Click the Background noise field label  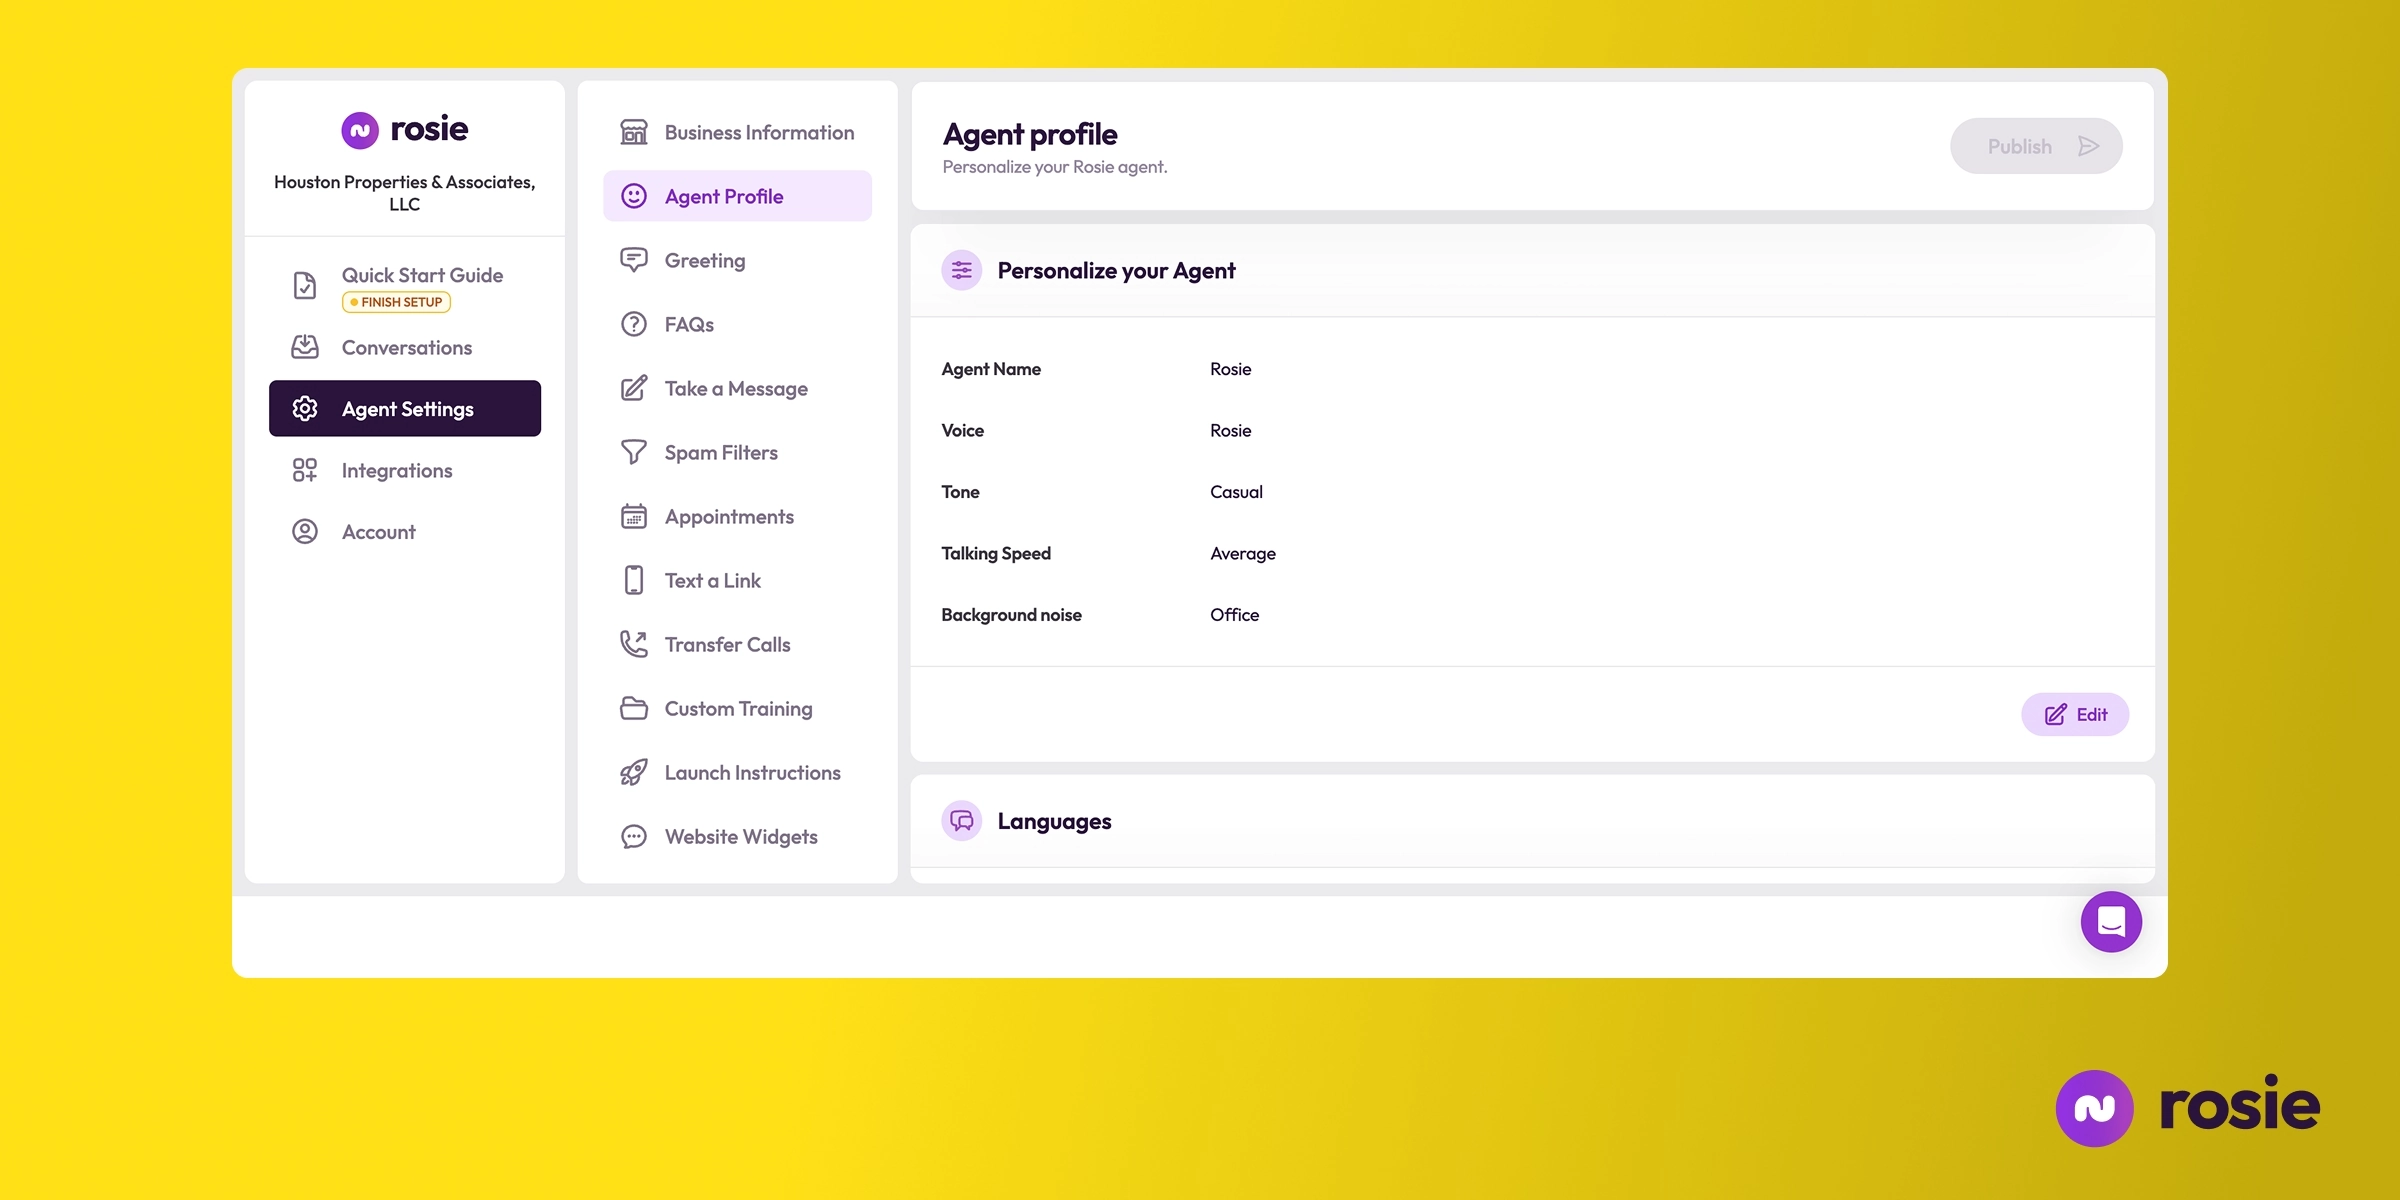1011,615
